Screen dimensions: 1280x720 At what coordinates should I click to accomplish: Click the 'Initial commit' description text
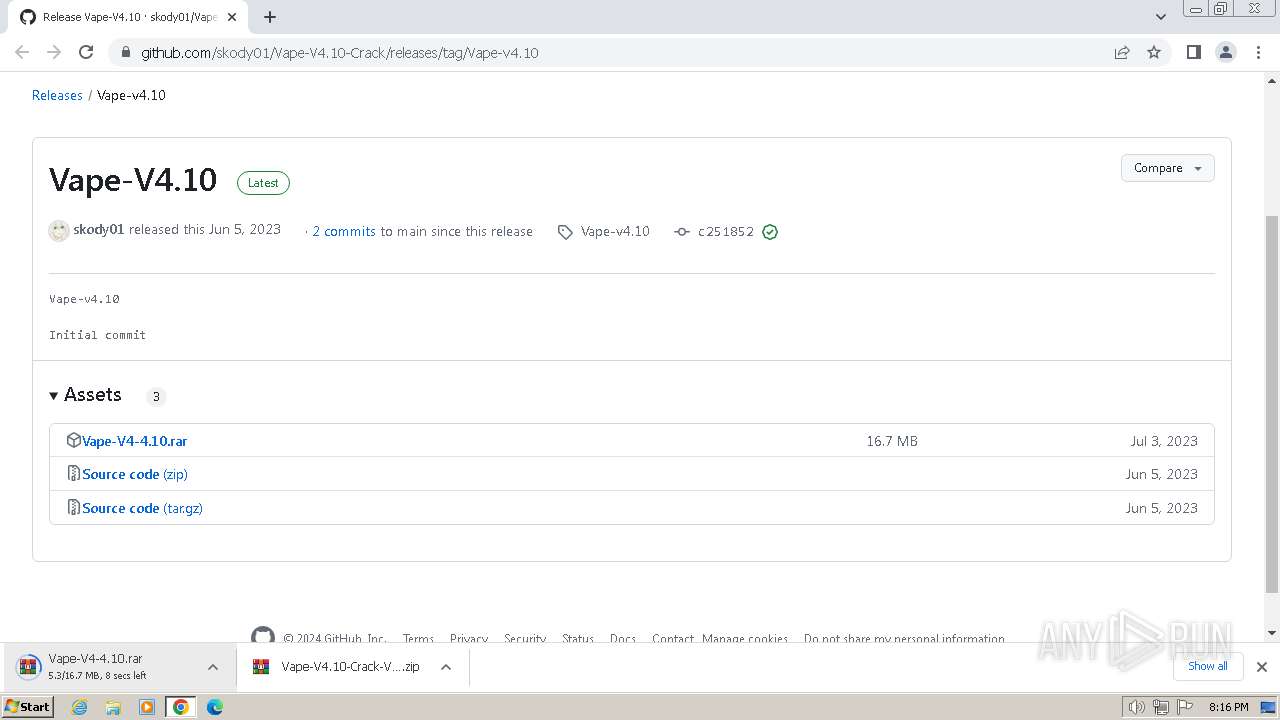click(97, 335)
